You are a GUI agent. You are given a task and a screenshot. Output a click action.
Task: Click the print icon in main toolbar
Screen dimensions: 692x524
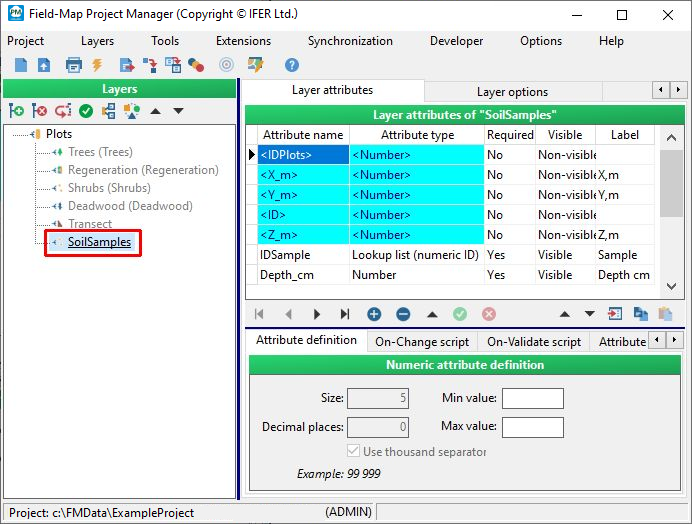point(73,65)
